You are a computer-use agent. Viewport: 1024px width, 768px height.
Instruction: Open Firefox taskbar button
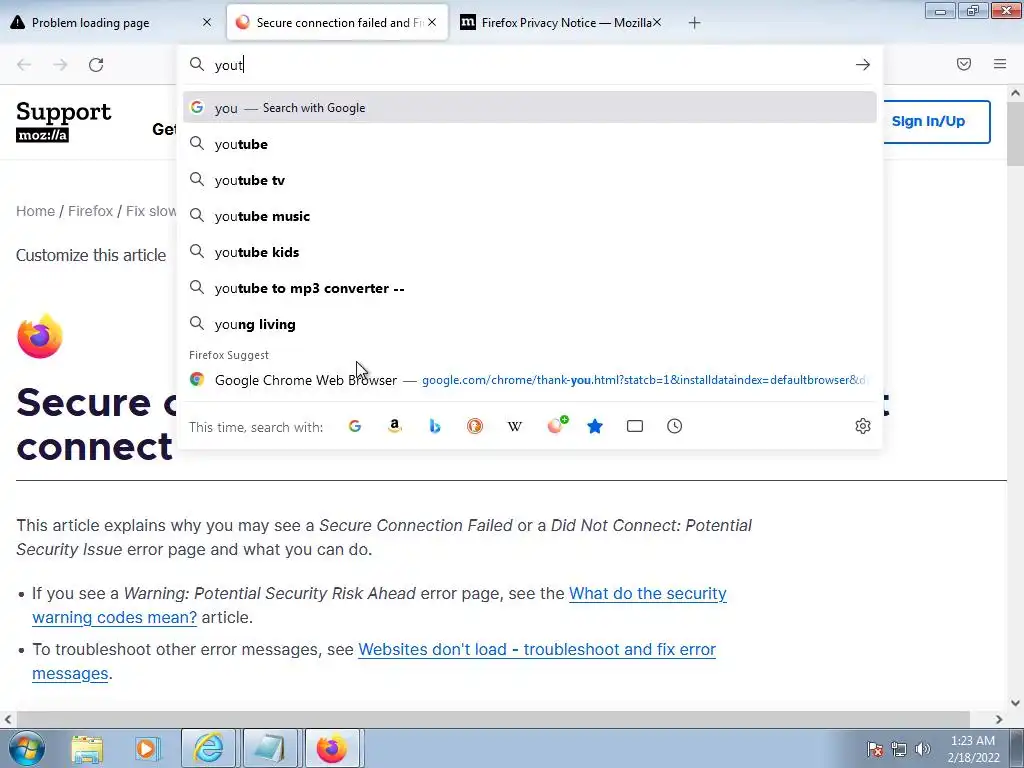point(332,748)
